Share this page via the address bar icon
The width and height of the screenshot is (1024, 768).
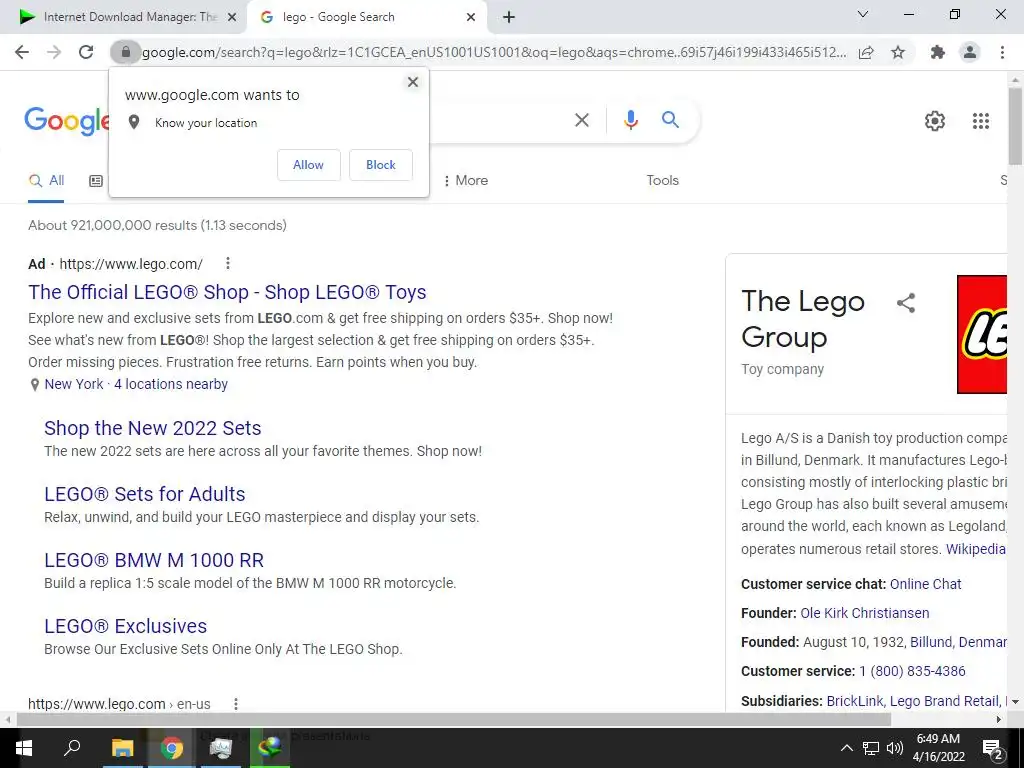(x=866, y=52)
